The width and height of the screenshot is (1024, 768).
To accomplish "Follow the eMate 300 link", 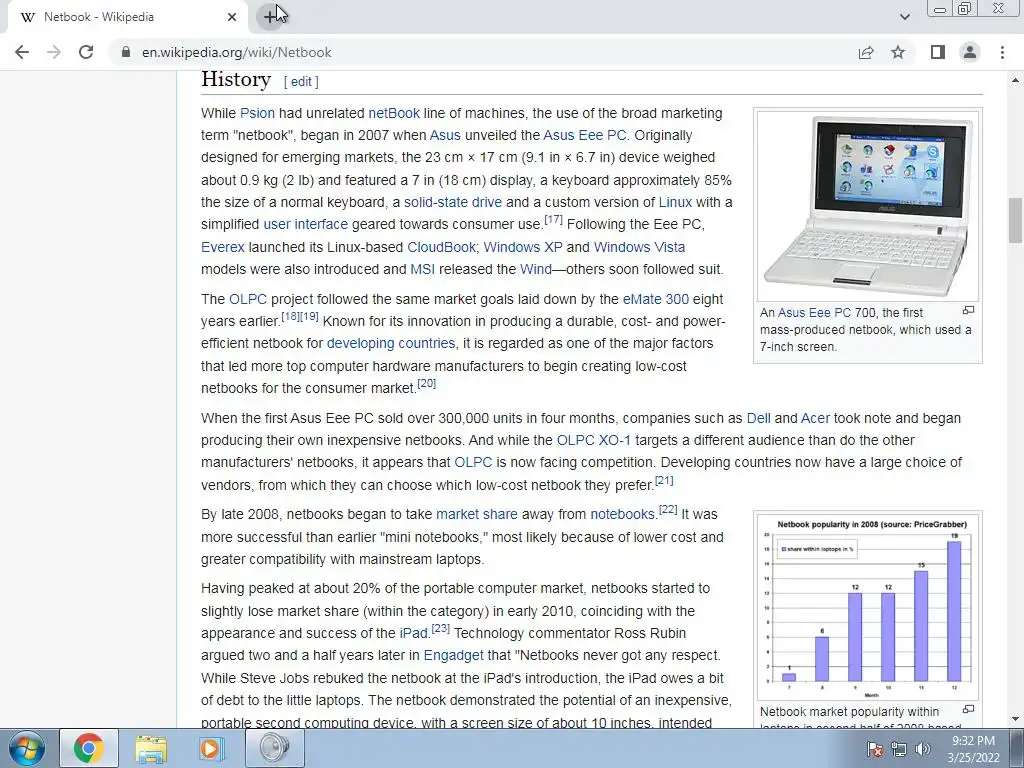I will click(656, 299).
